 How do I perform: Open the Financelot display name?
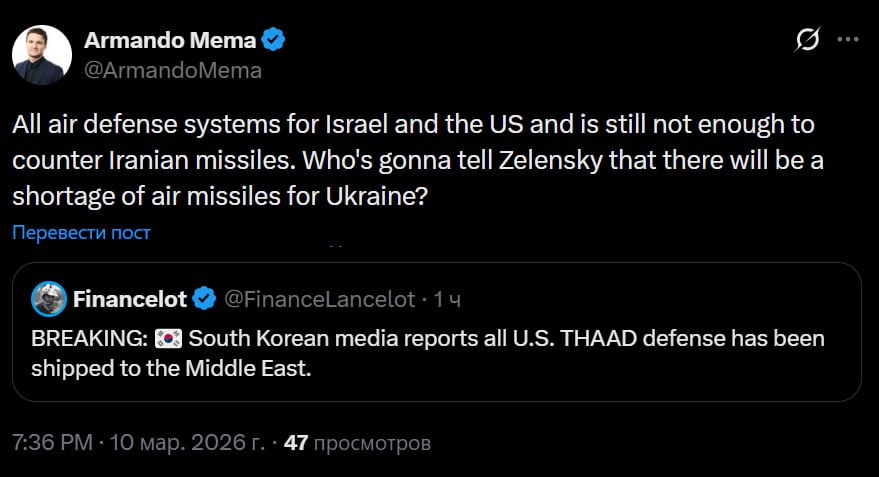pos(130,299)
